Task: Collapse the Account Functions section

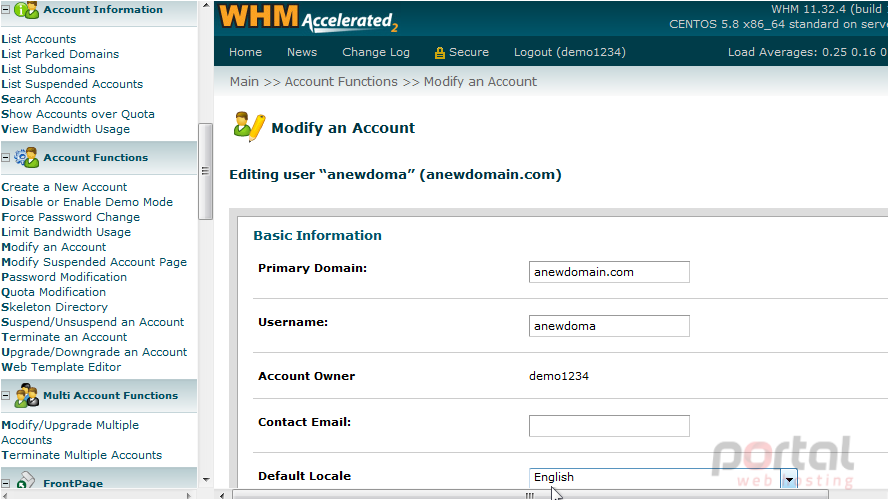Action: tap(6, 158)
